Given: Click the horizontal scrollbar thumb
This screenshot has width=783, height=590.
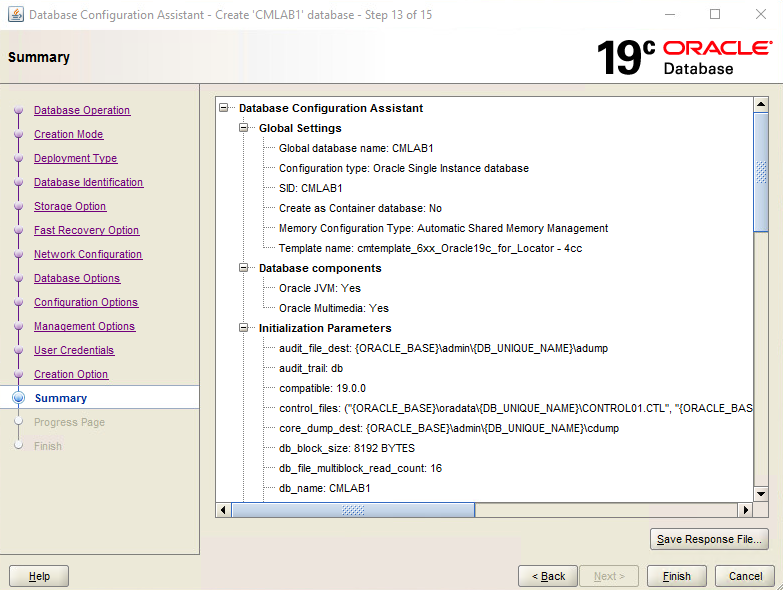Looking at the screenshot, I should (353, 510).
